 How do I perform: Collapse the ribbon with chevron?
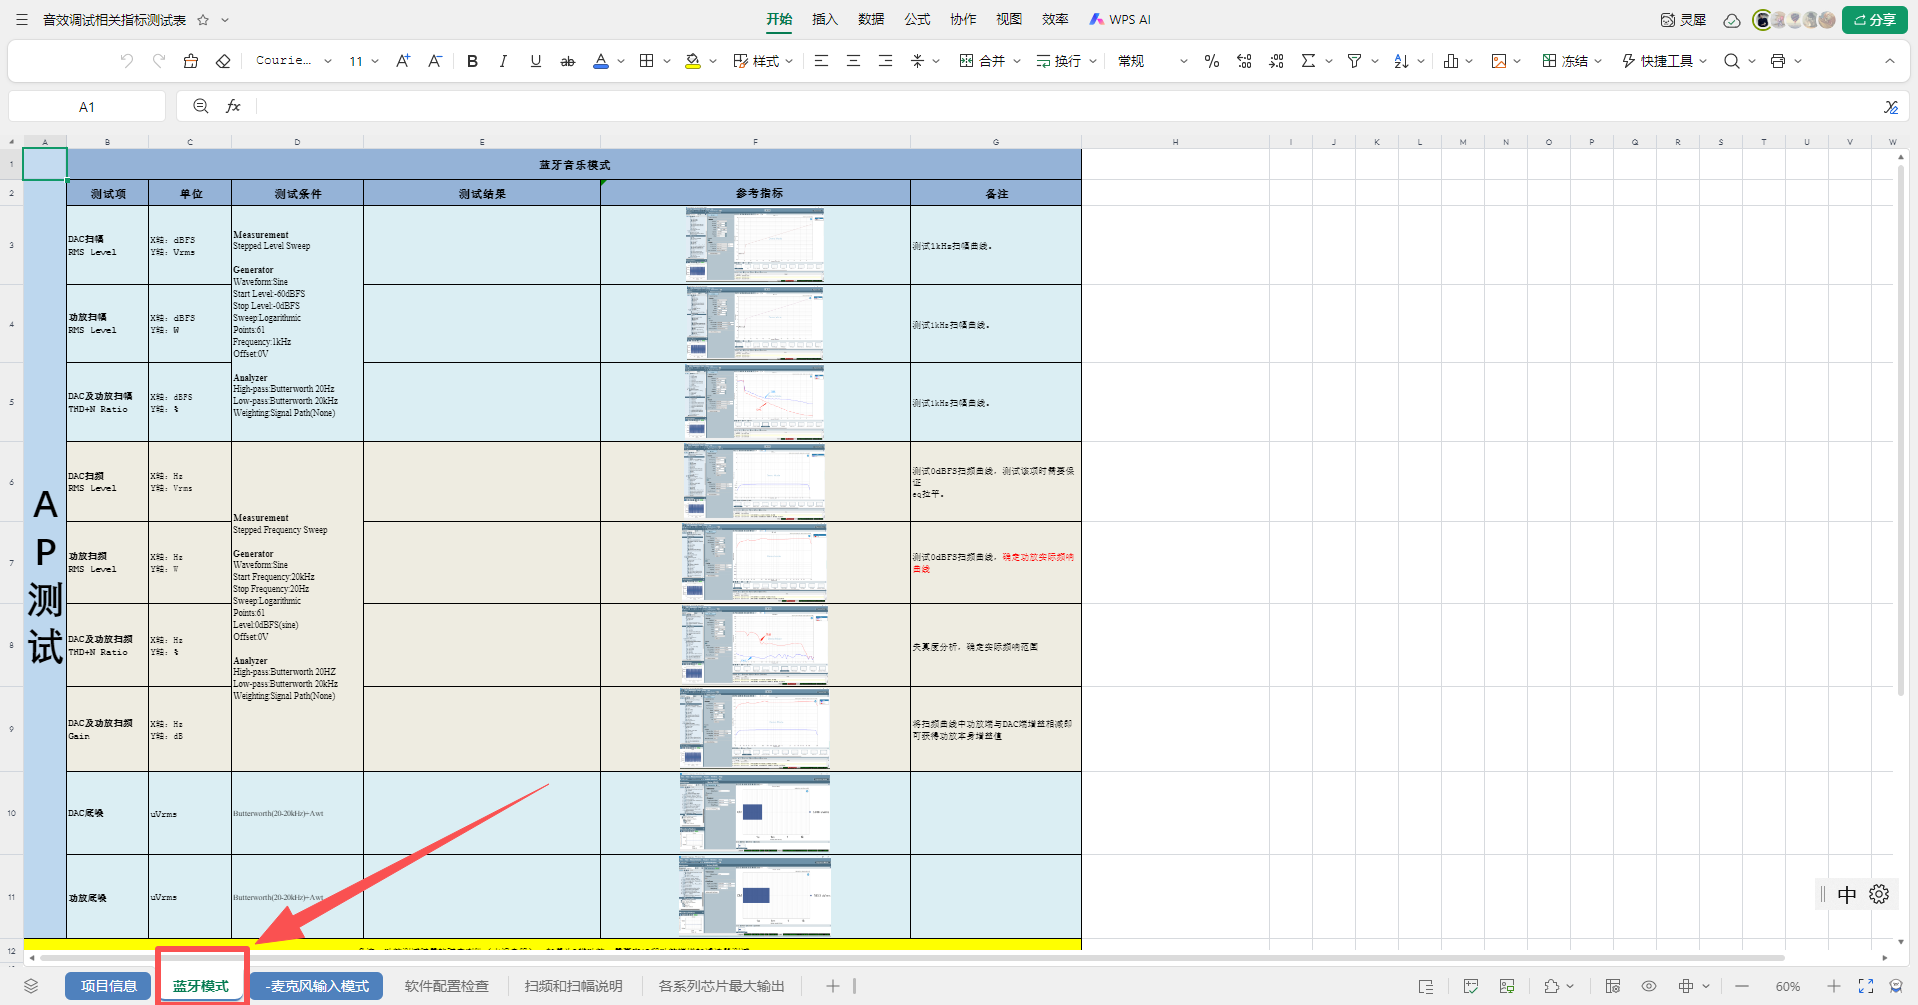coord(1890,61)
